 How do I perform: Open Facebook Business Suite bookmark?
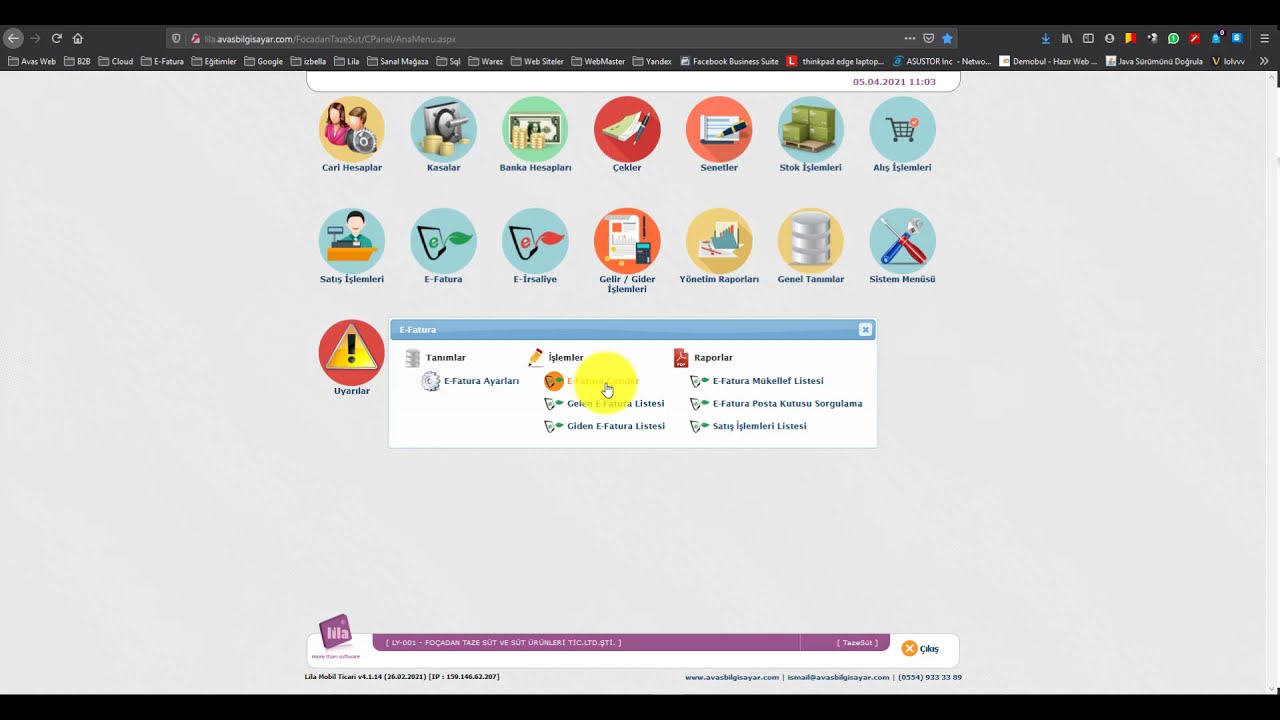[x=729, y=61]
